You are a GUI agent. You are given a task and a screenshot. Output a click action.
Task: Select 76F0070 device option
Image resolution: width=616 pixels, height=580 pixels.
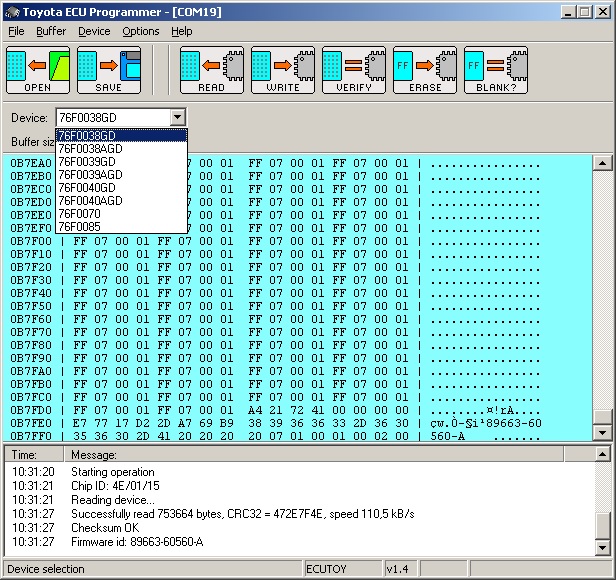(79, 213)
